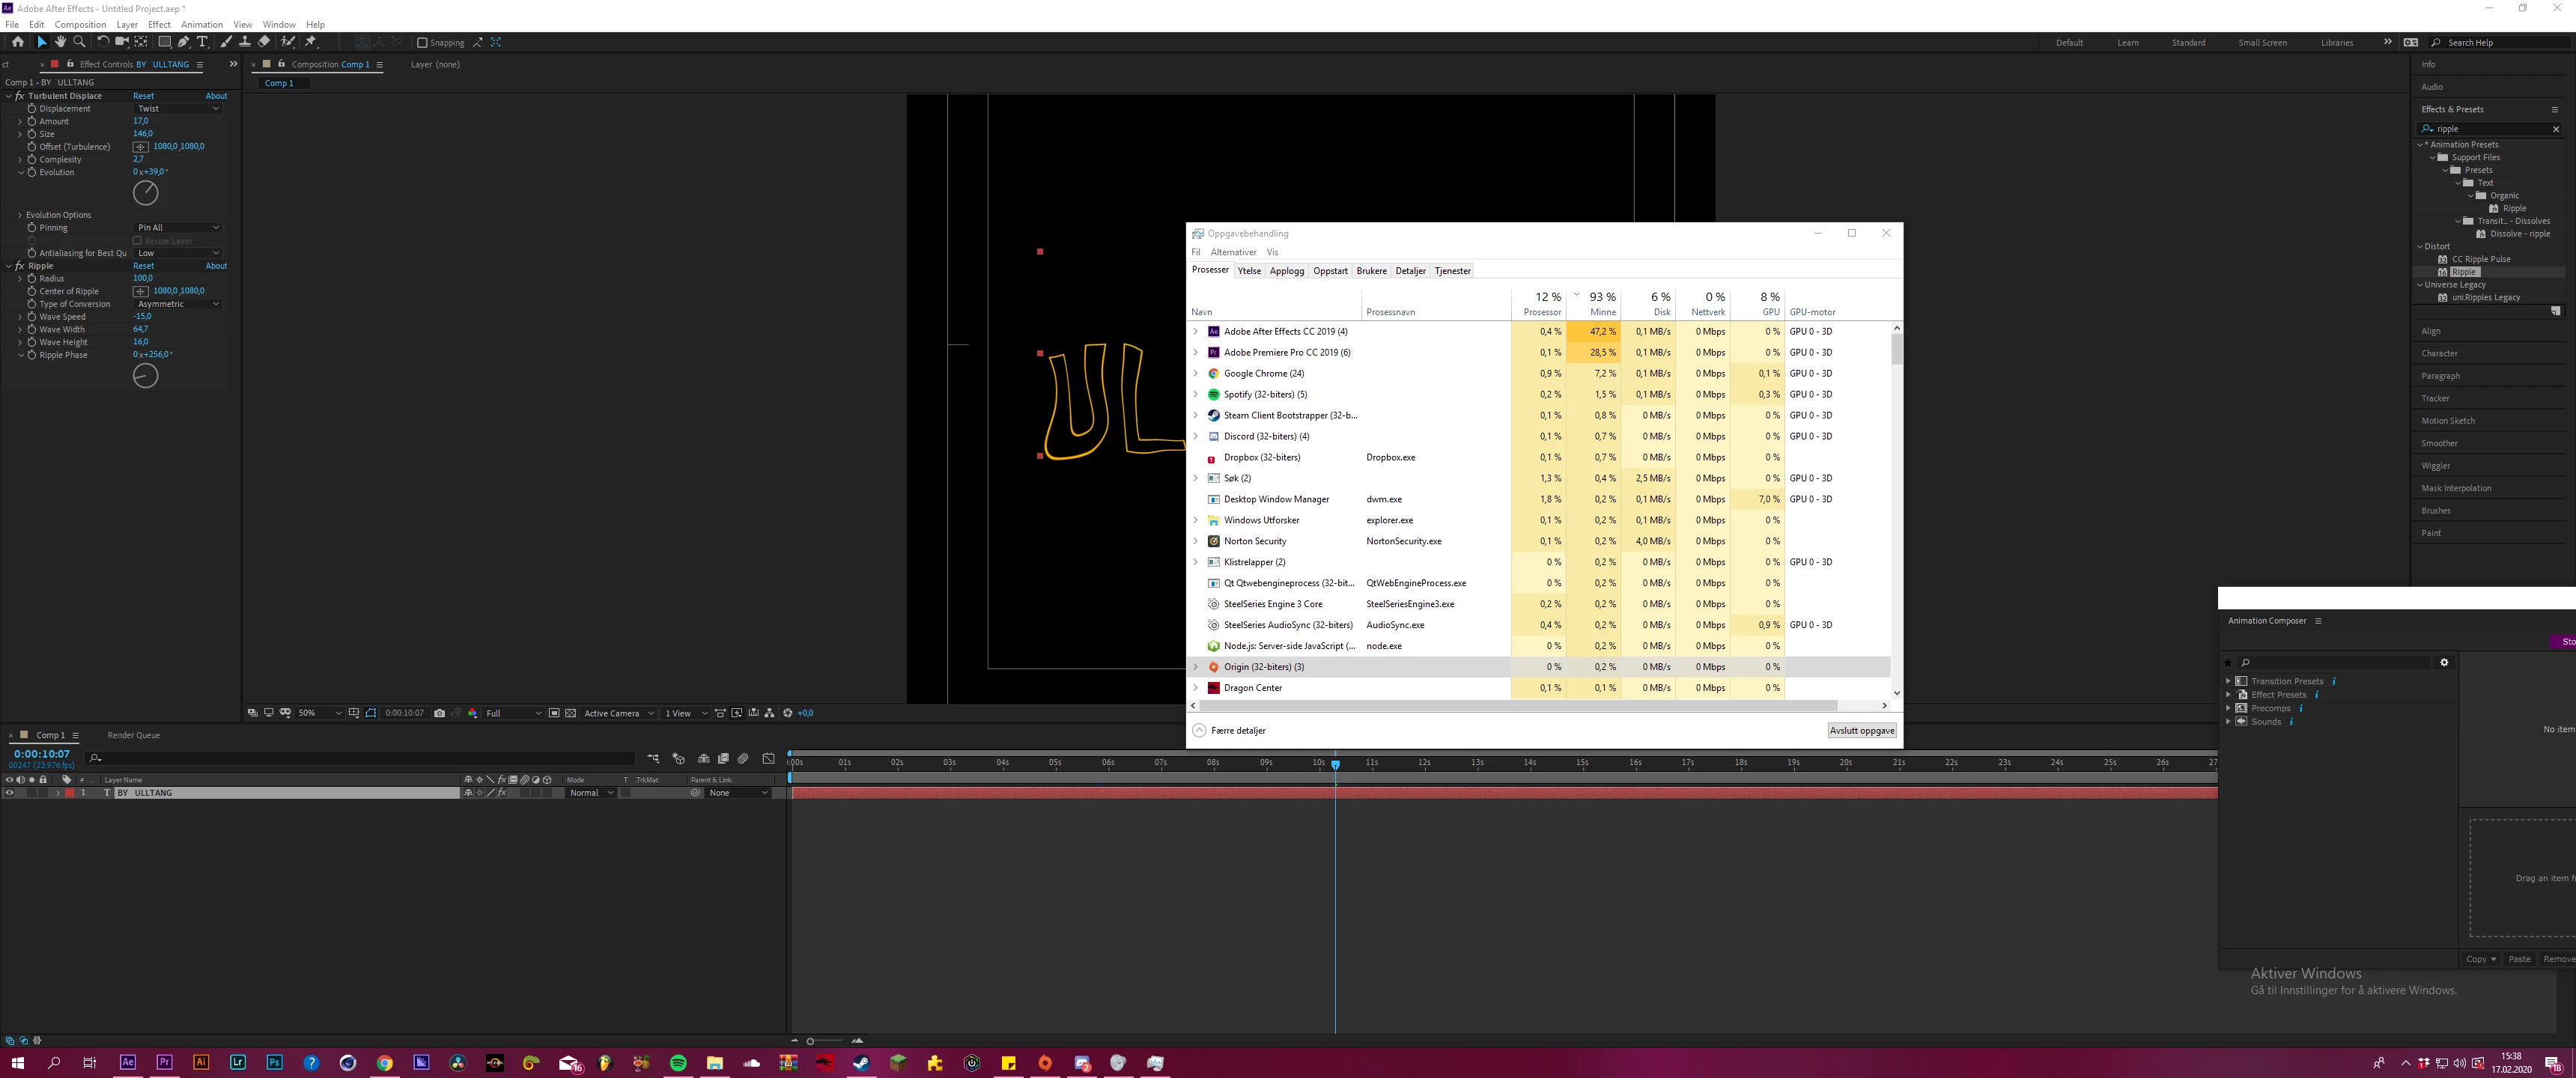Reset the Ripple effect
Viewport: 2576px width, 1078px height.
pos(144,266)
